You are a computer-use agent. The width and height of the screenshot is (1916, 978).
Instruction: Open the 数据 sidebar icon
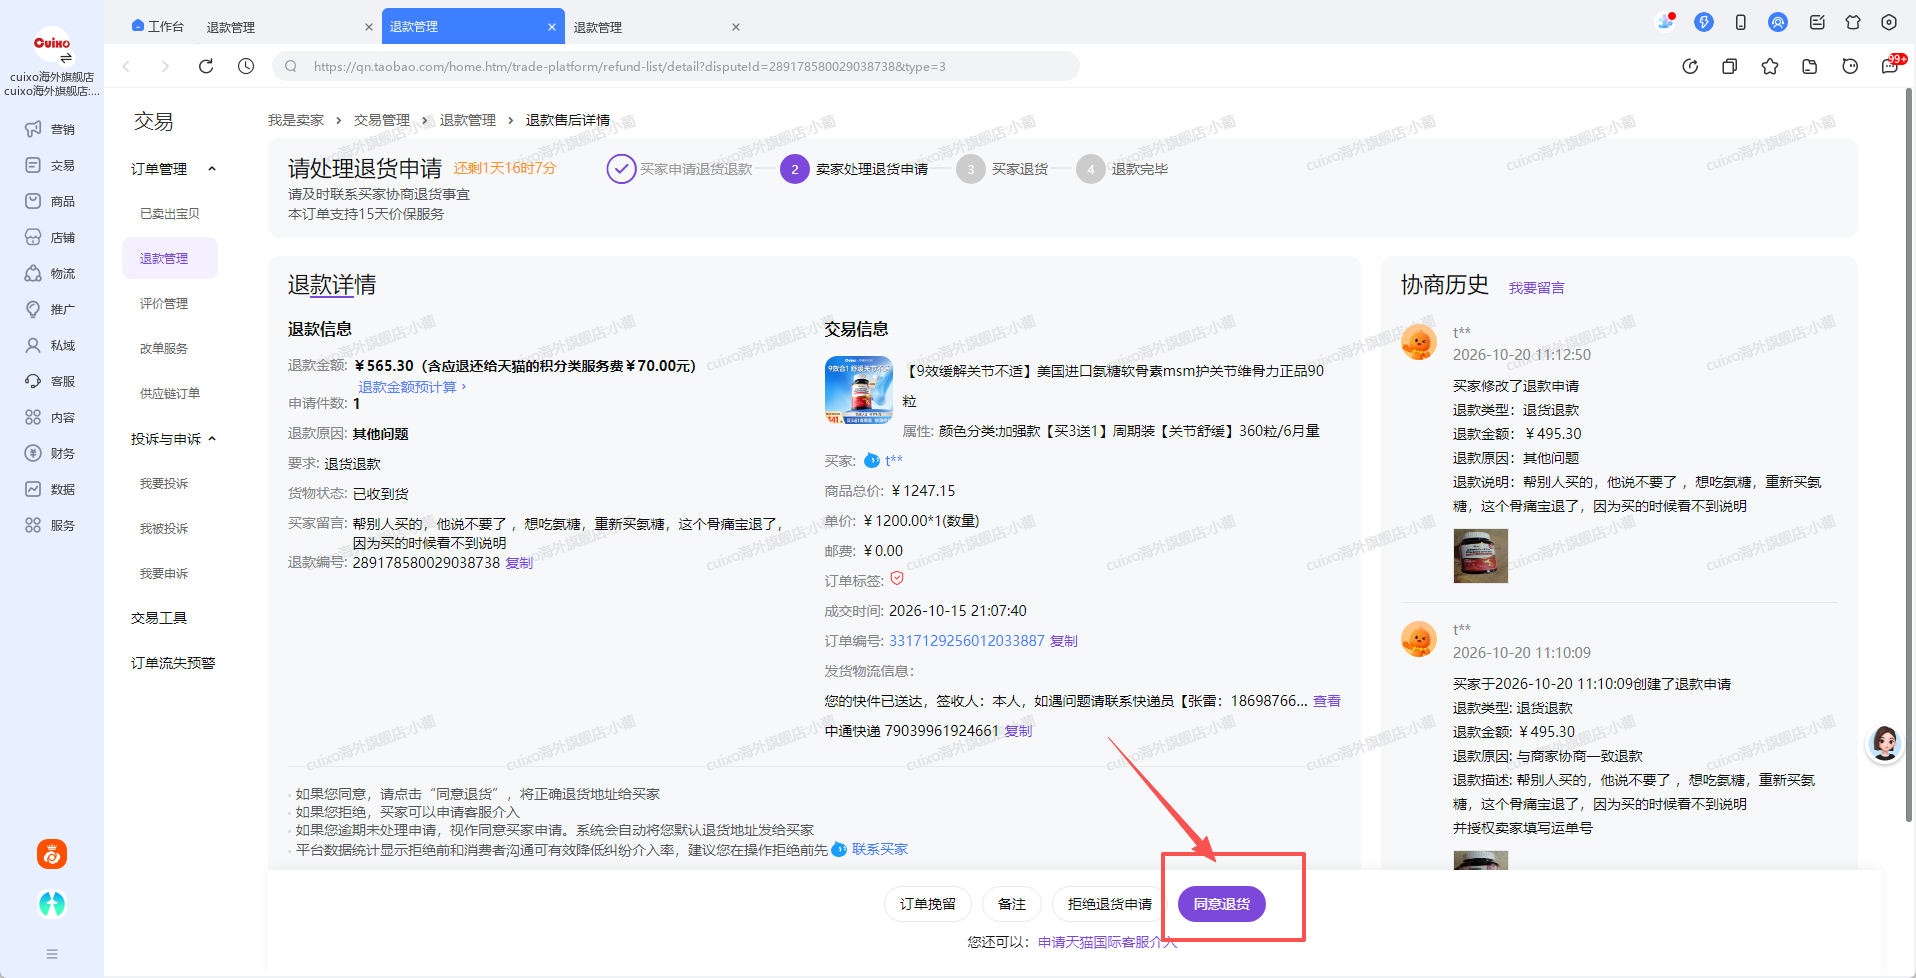pyautogui.click(x=33, y=489)
